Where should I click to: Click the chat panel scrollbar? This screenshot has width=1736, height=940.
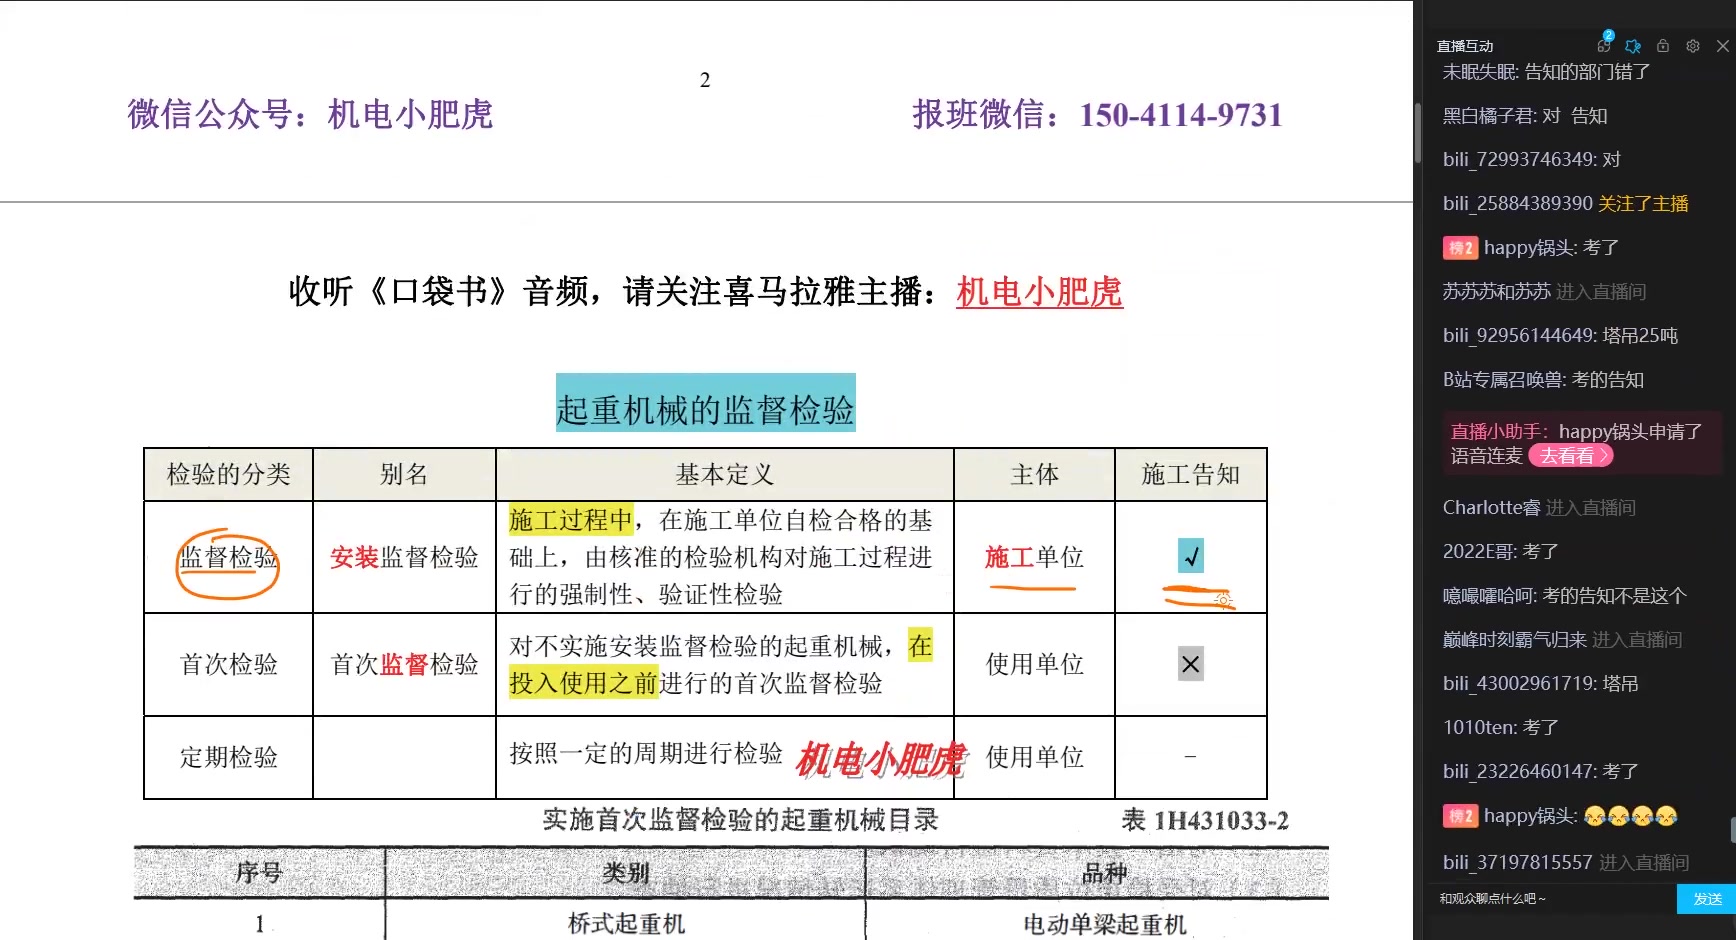(1733, 830)
